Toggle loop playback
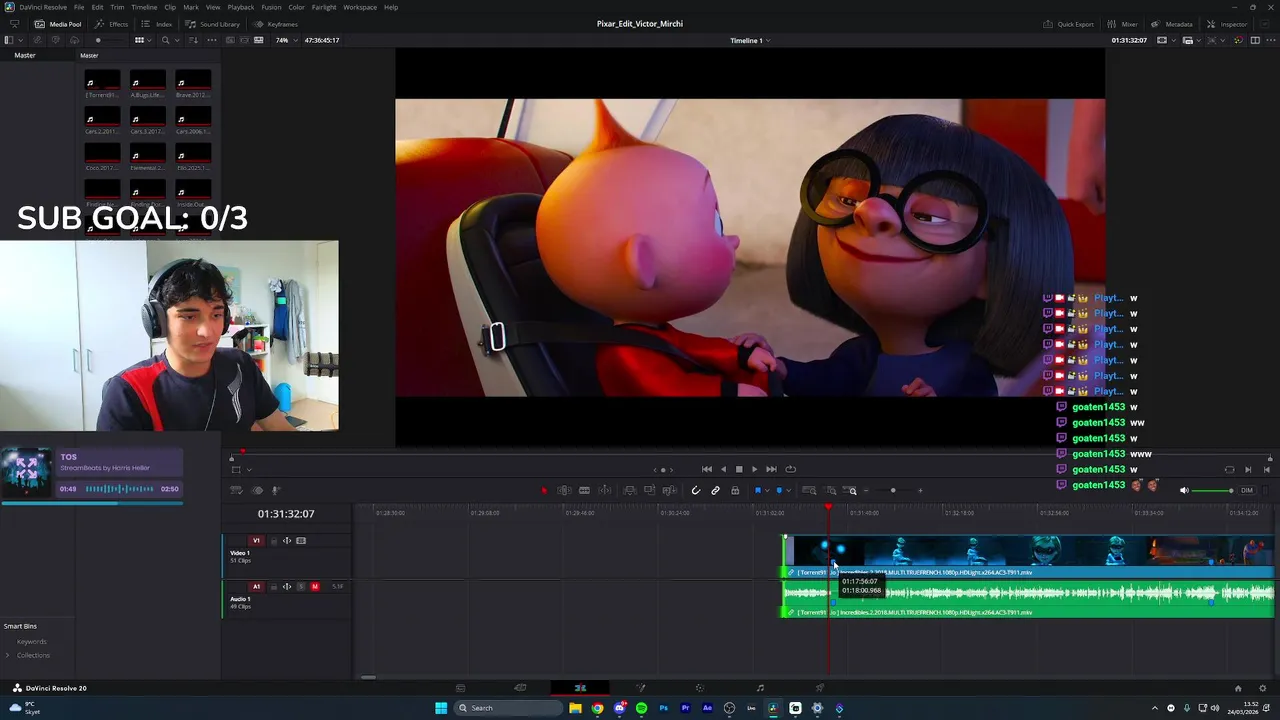 coord(791,469)
